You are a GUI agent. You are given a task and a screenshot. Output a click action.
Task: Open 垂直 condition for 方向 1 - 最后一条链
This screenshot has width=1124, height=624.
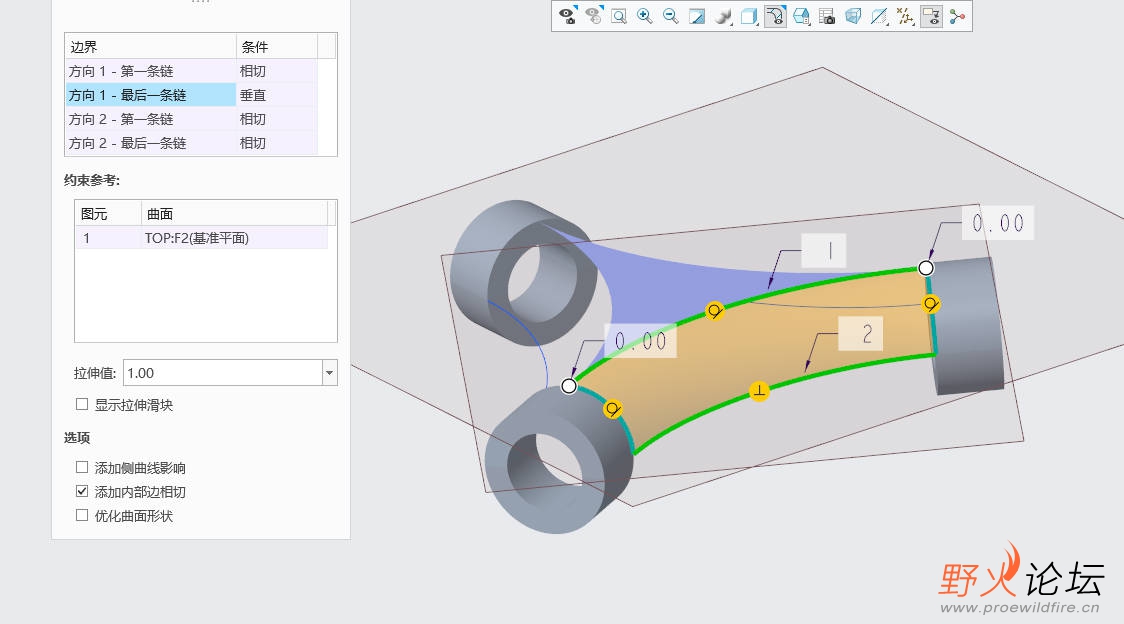coord(276,95)
